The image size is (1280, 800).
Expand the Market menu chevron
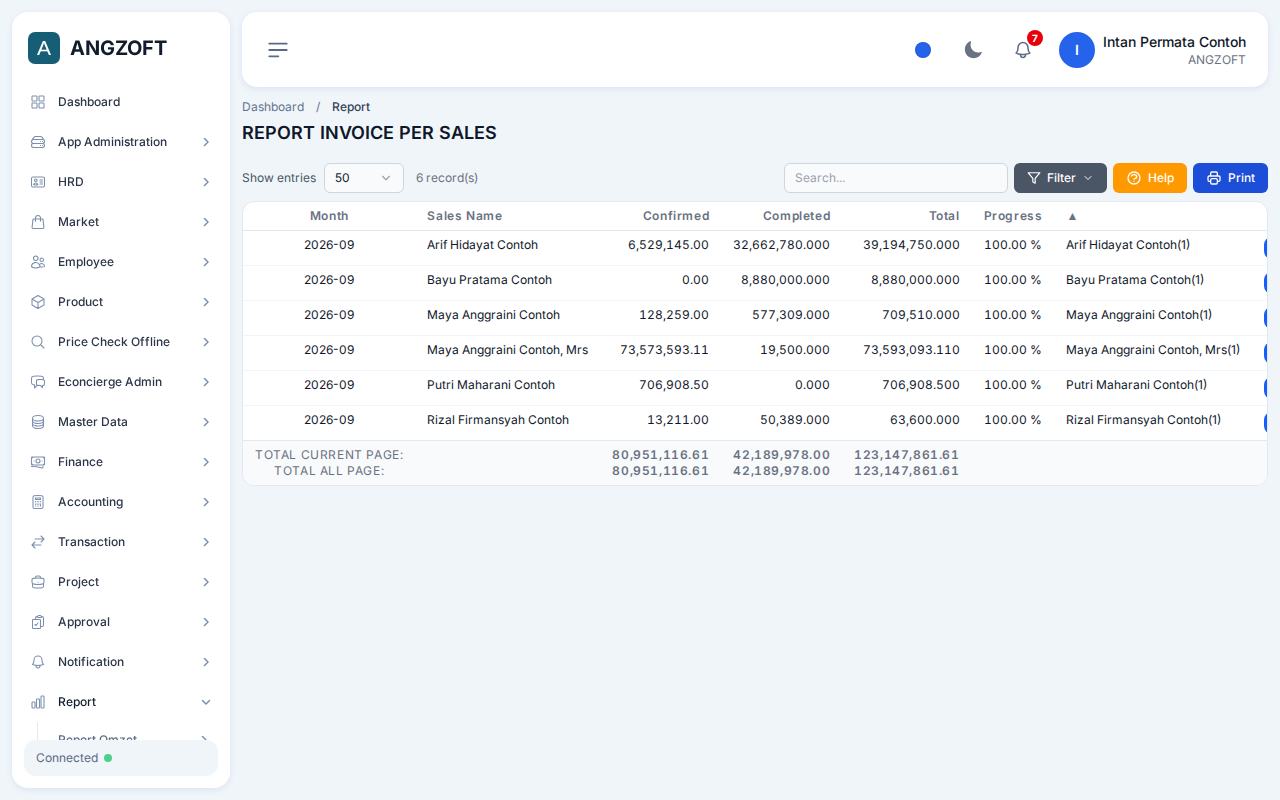click(206, 222)
